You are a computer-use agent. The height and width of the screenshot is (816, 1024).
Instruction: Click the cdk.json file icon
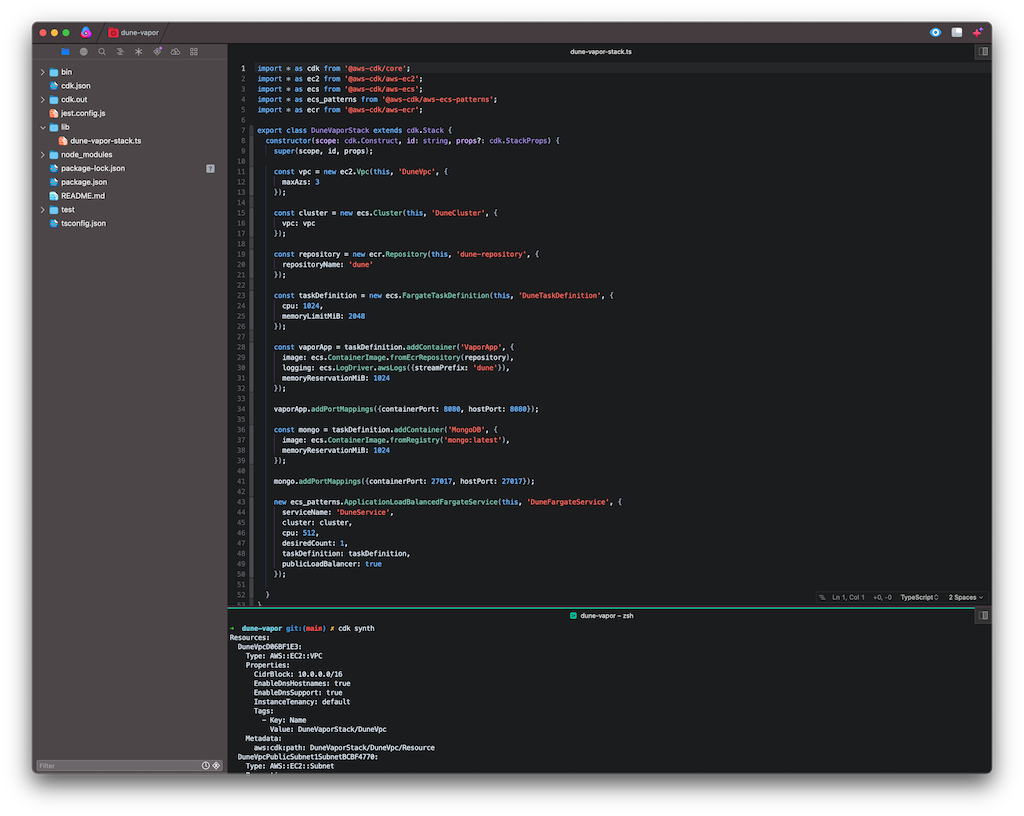tap(54, 86)
